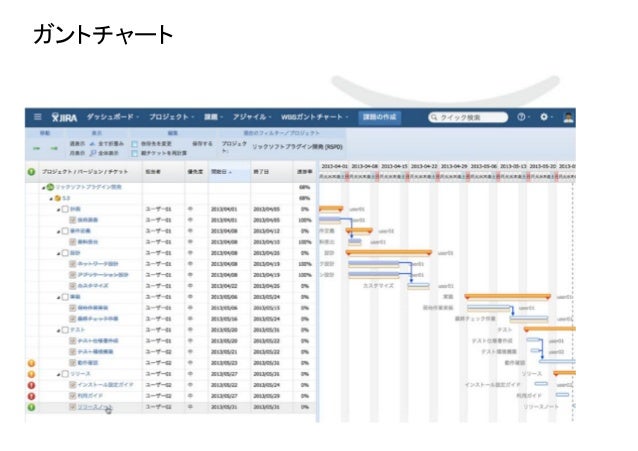Click the orange warning icon on 動作確認 row
This screenshot has width=638, height=451.
click(31, 363)
